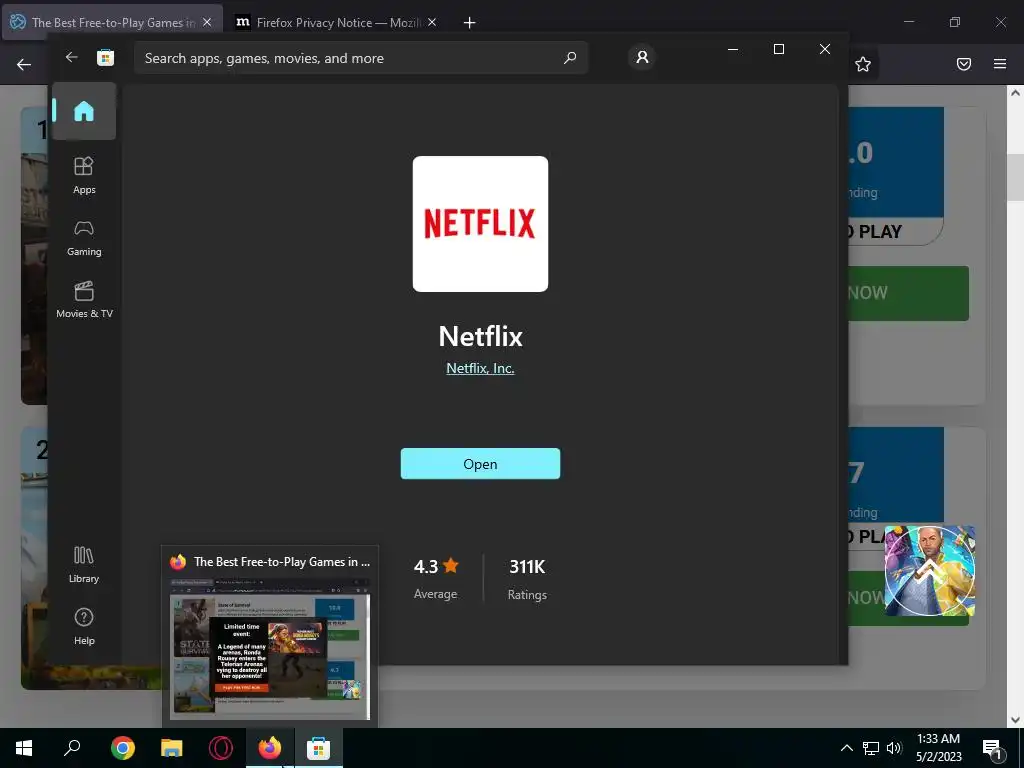Open the Firefox hamburger menu
This screenshot has height=768, width=1024.
(1000, 64)
